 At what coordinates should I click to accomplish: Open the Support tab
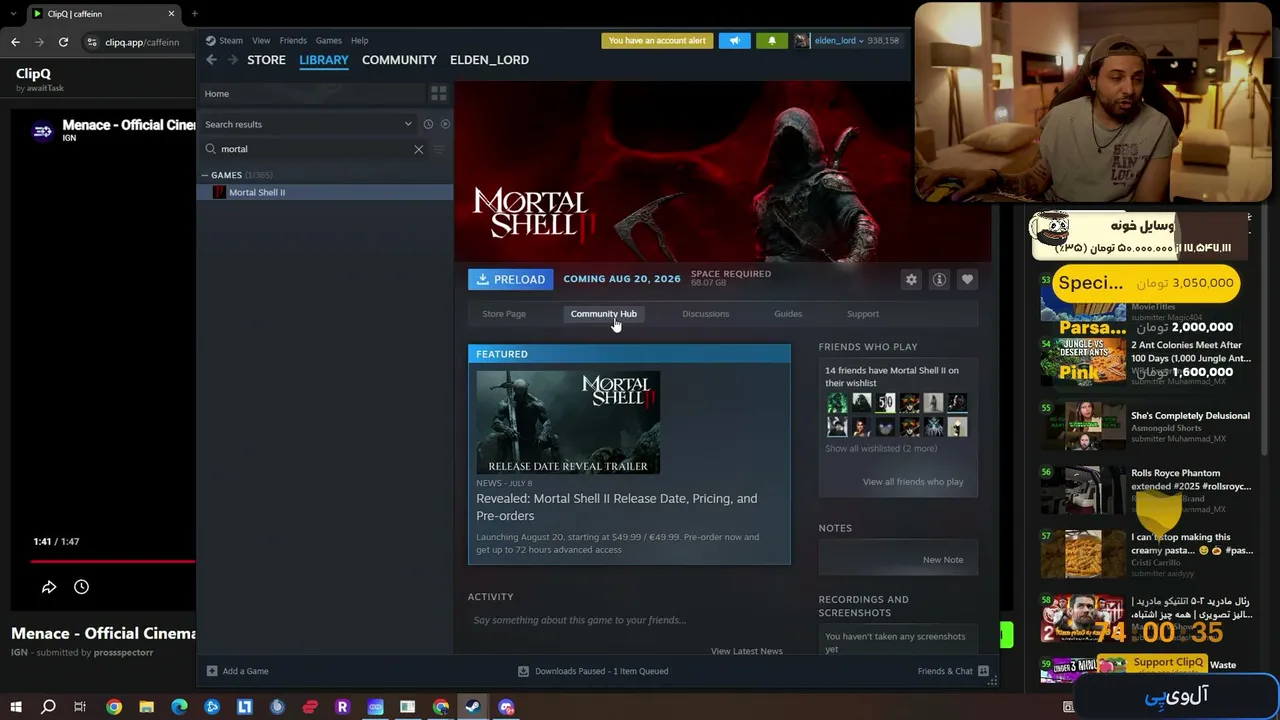(863, 314)
